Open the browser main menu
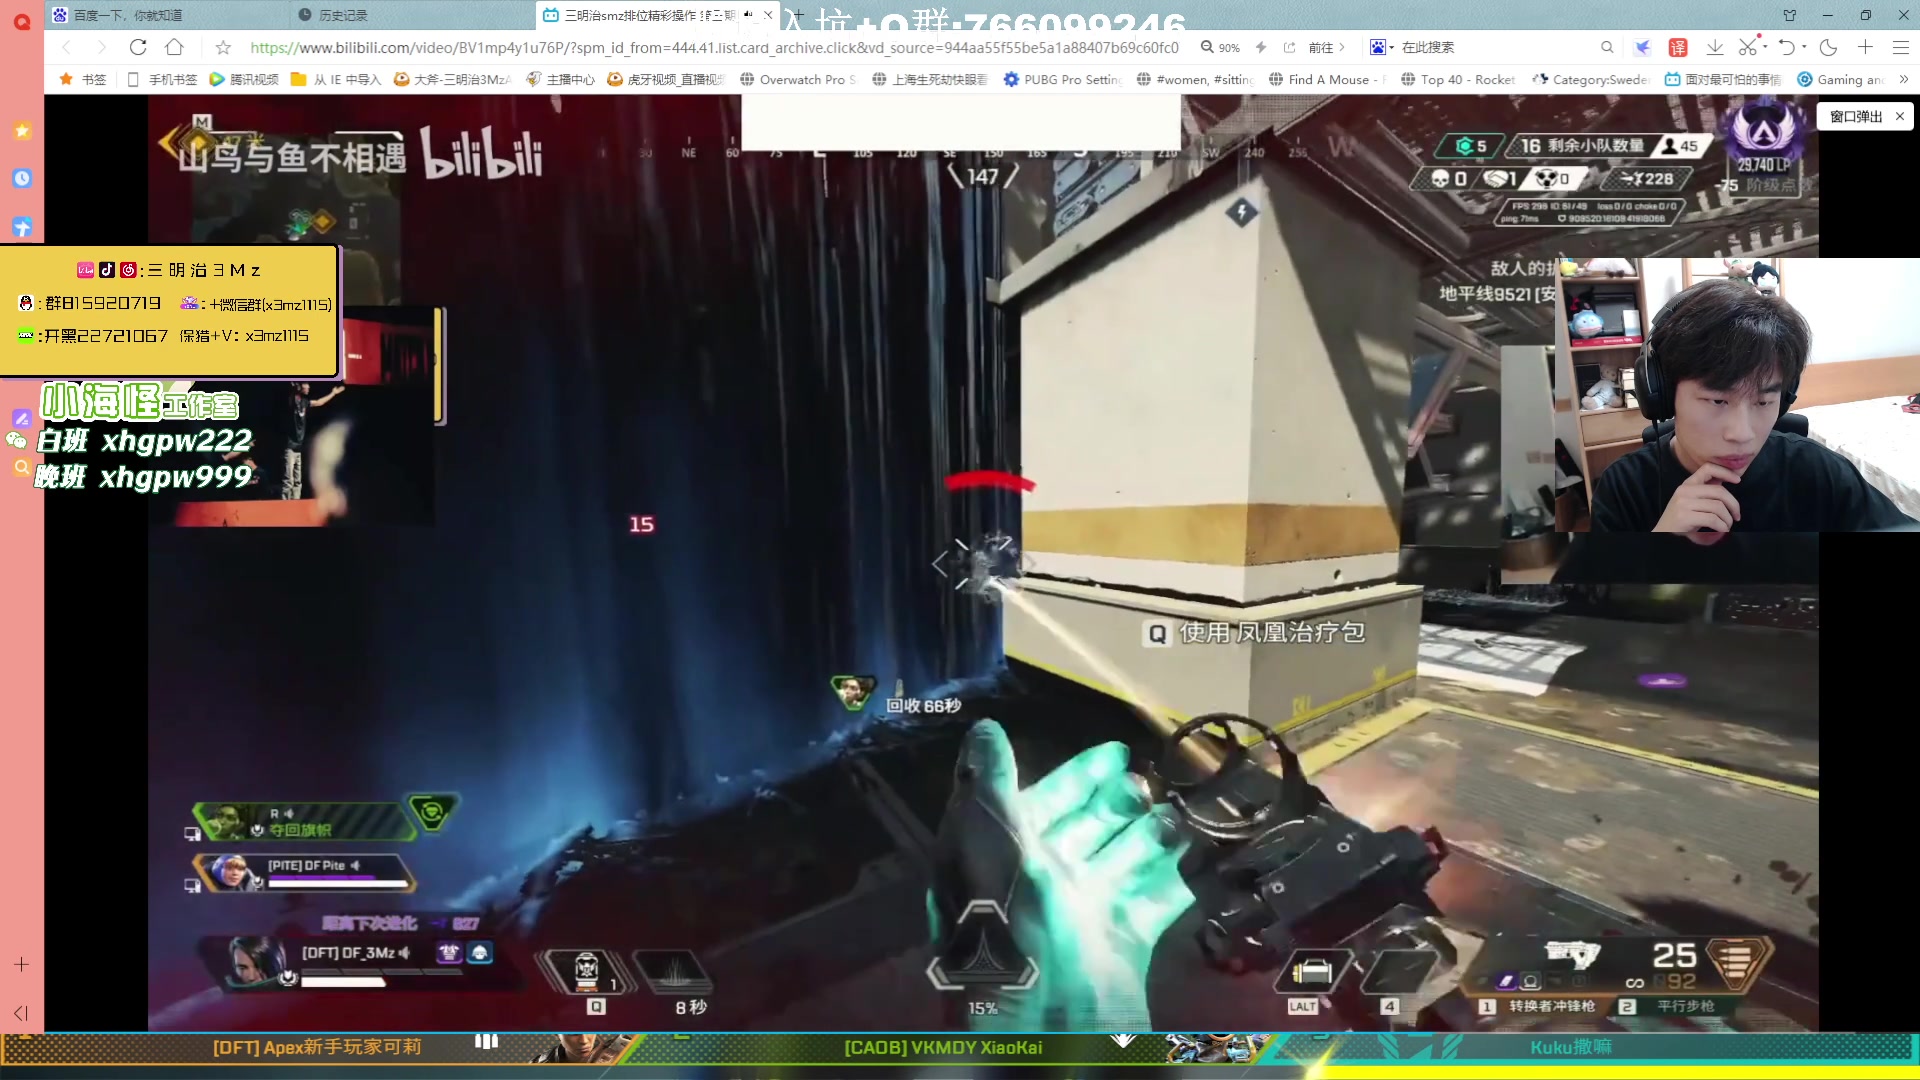Image resolution: width=1920 pixels, height=1080 pixels. (1901, 47)
